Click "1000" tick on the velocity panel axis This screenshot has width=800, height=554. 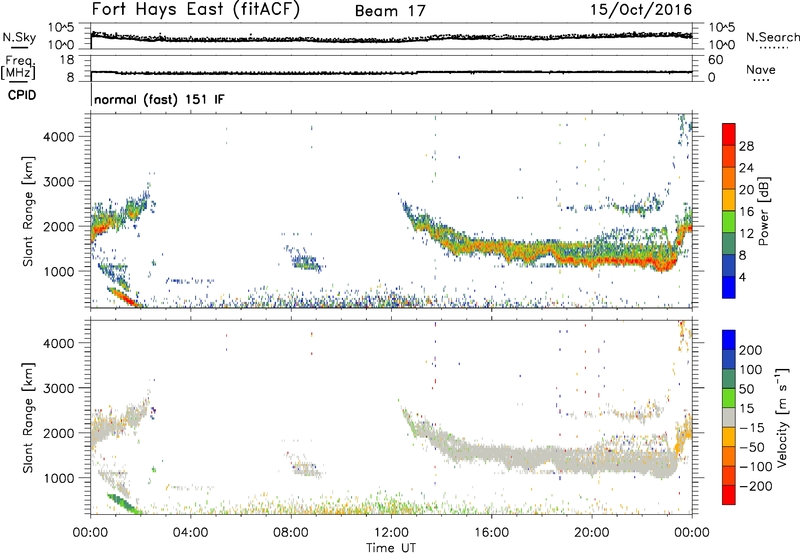(x=59, y=478)
